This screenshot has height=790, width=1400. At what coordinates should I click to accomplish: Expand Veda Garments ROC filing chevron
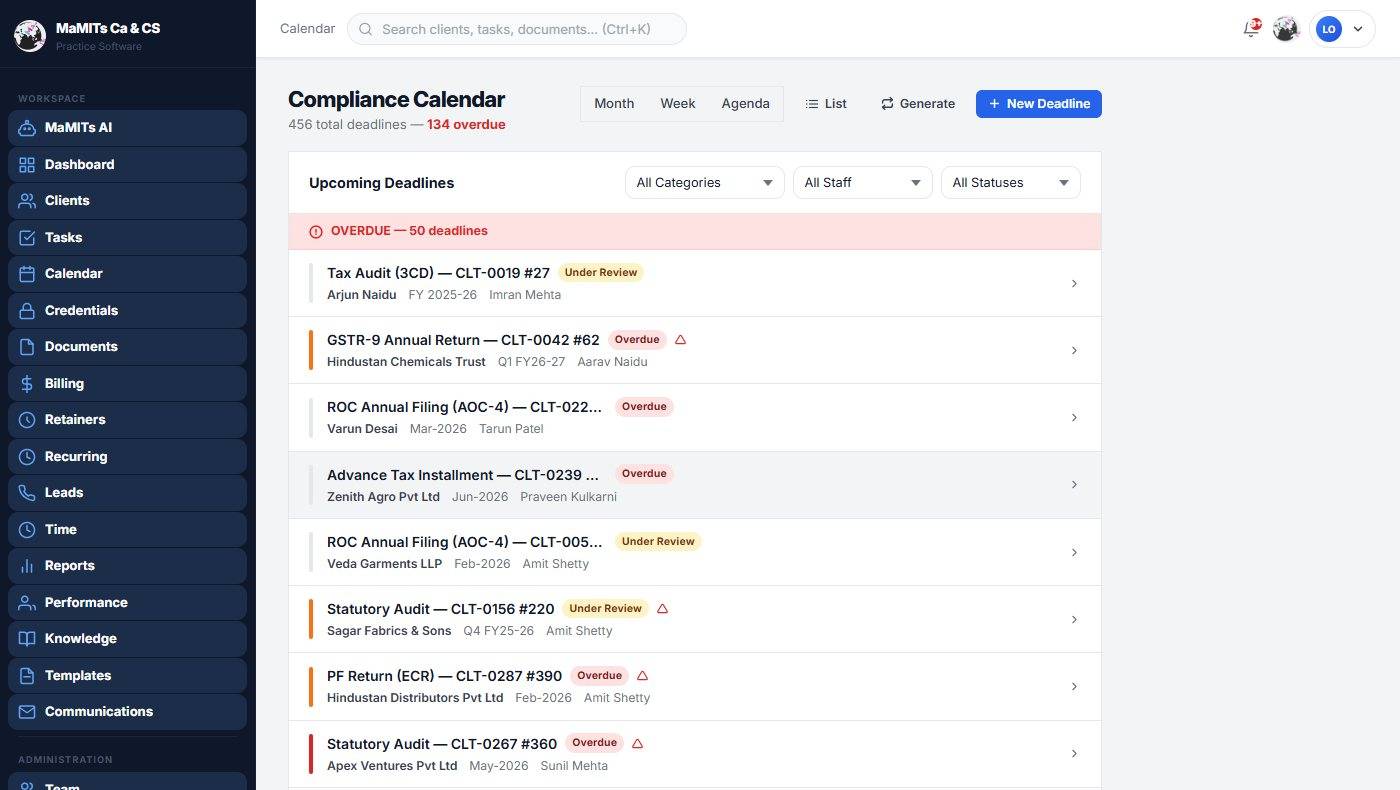tap(1074, 552)
